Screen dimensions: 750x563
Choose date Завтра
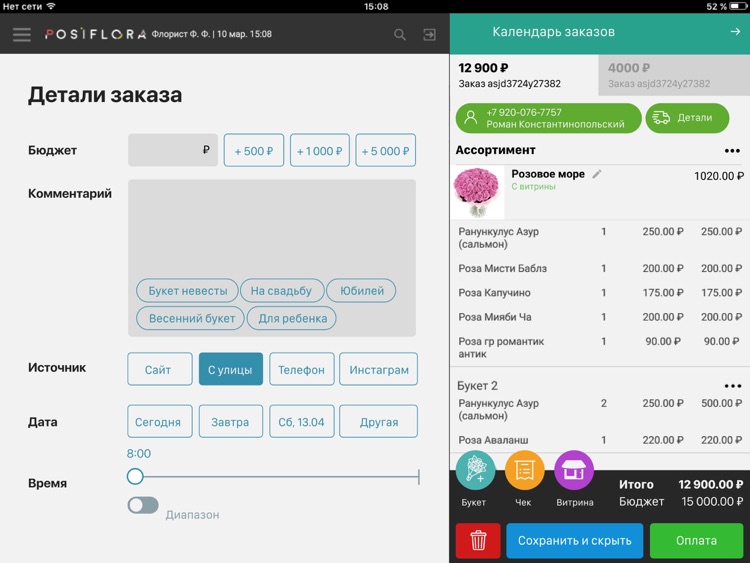pos(231,421)
